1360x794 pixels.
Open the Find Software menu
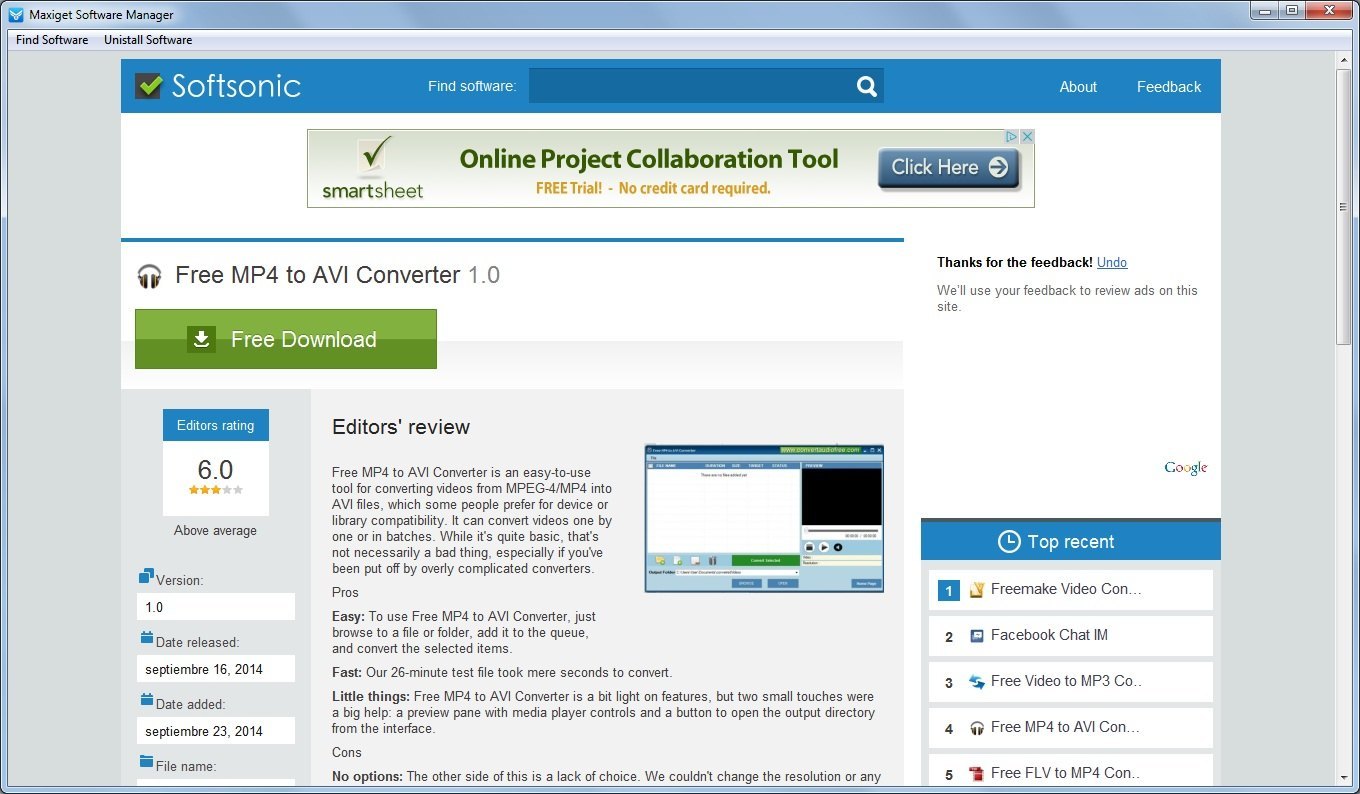[51, 40]
